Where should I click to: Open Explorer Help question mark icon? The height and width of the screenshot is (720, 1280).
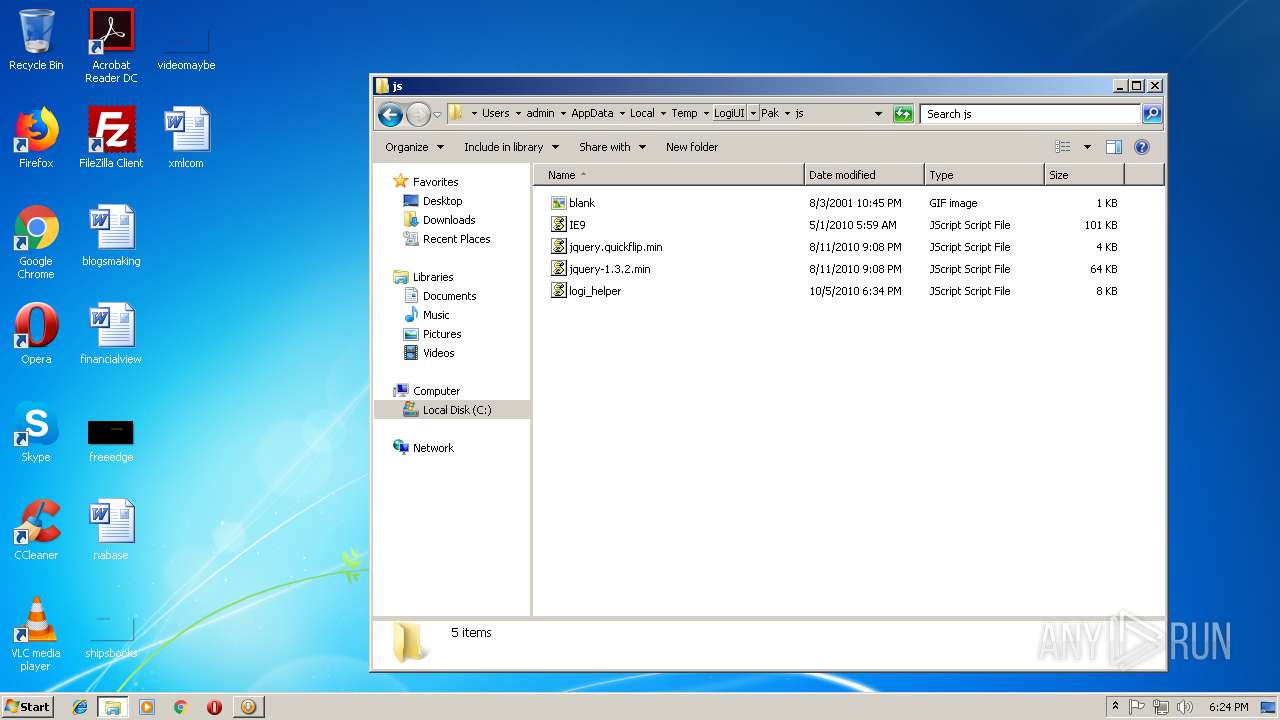point(1142,147)
